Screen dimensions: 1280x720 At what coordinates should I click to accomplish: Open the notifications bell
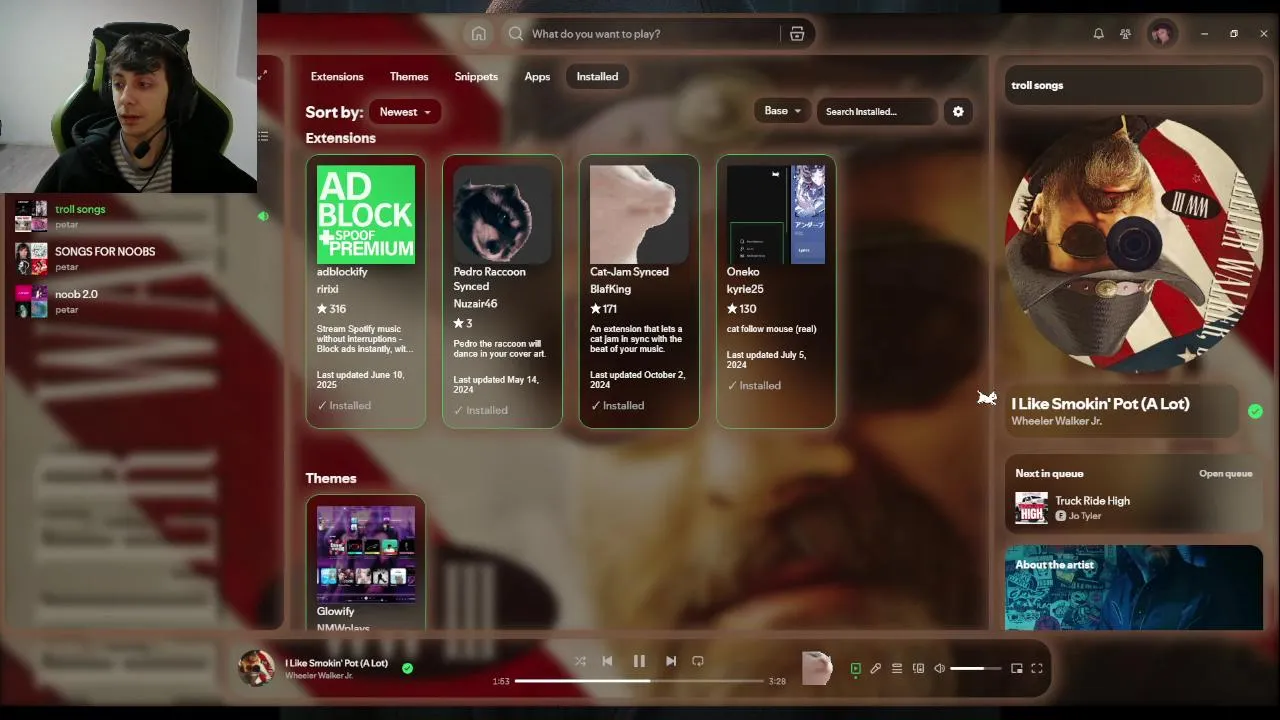click(x=1098, y=34)
